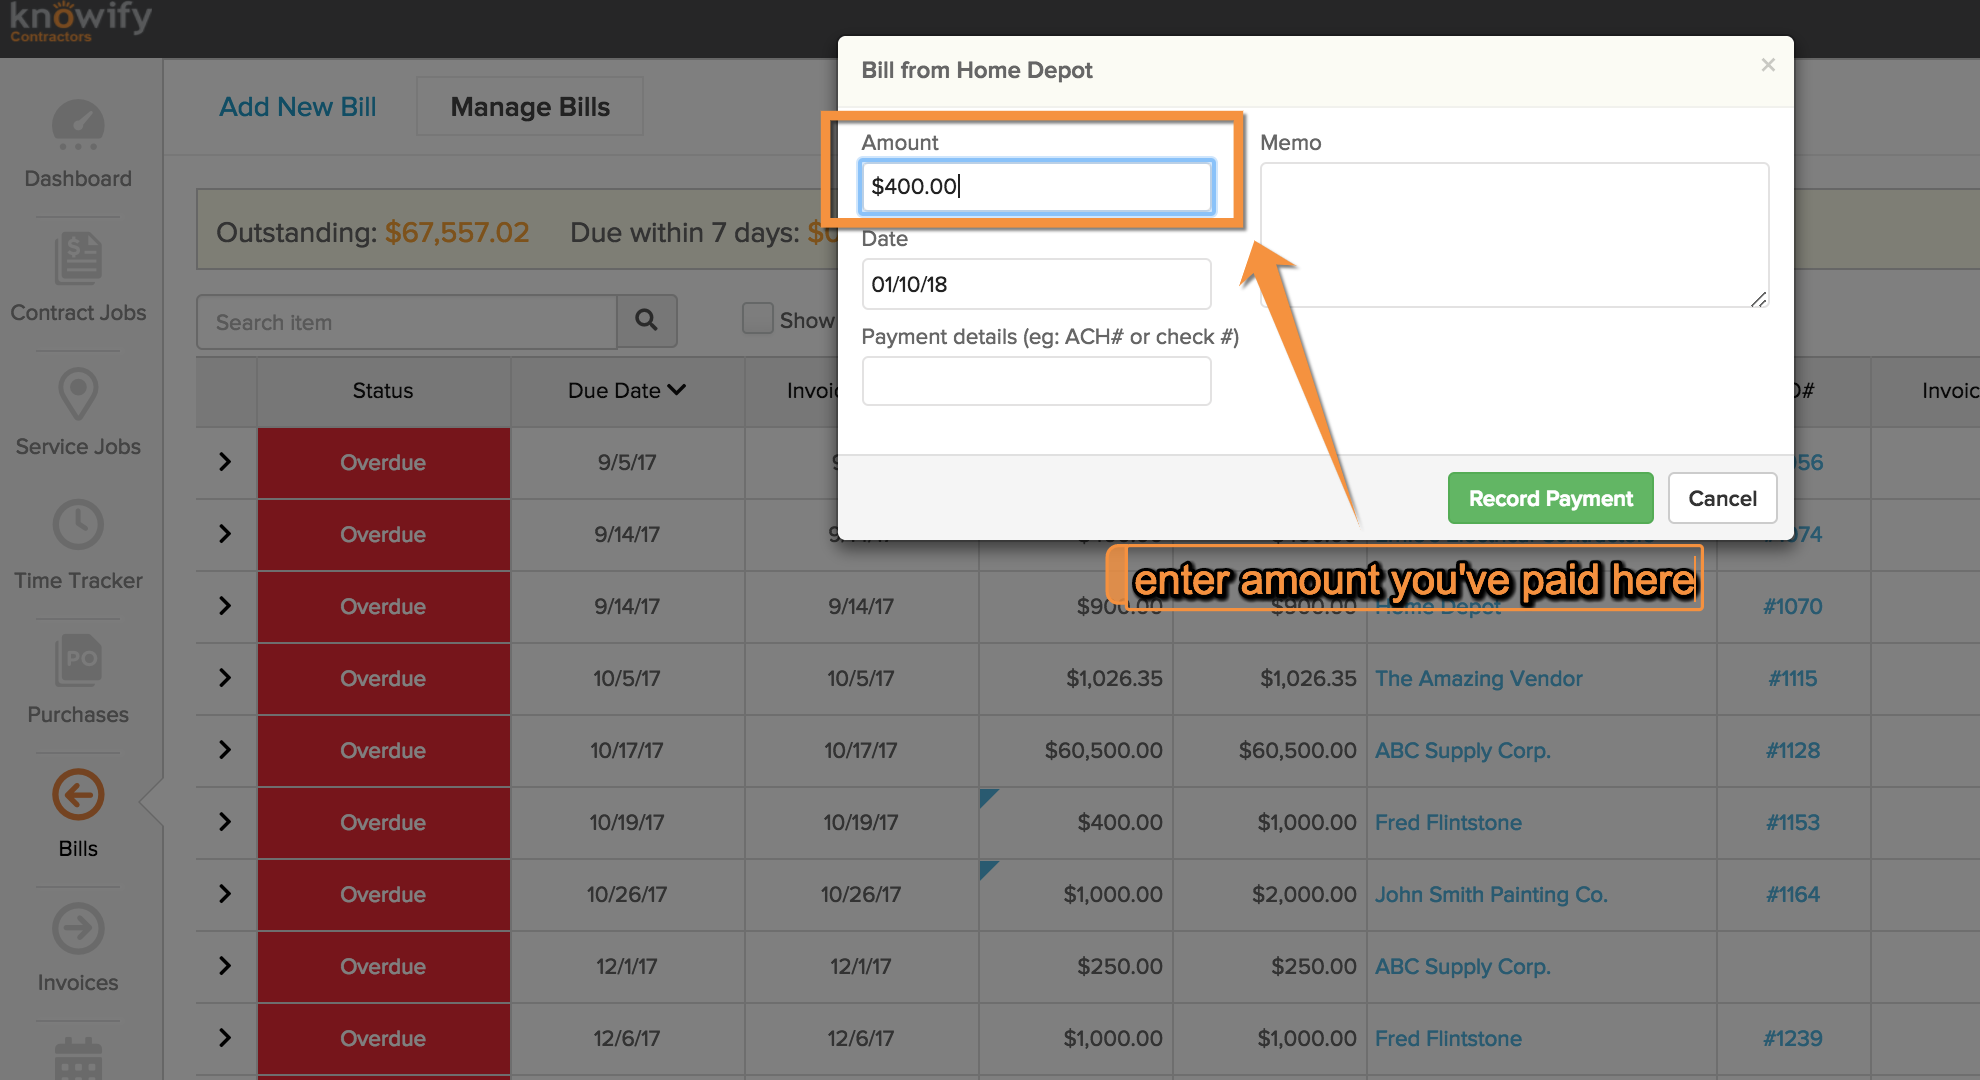Open Fred Flintstone link on 10/19/17 row
The image size is (1980, 1080).
pyautogui.click(x=1448, y=822)
